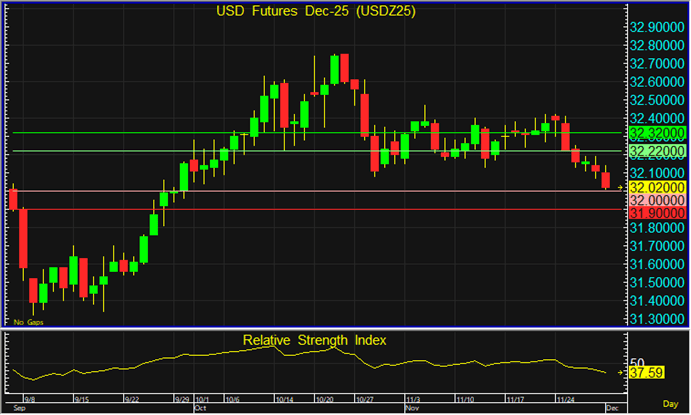Select the light green 32.22000 price label
This screenshot has width=691, height=415.
[657, 151]
